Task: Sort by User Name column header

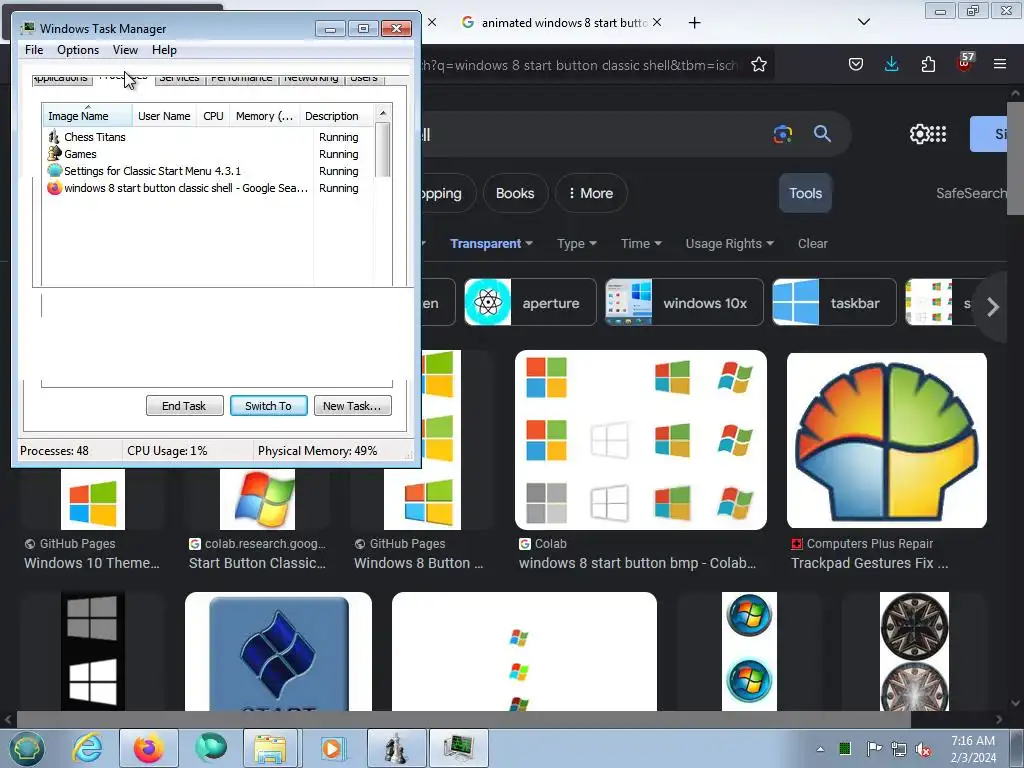Action: 164,116
